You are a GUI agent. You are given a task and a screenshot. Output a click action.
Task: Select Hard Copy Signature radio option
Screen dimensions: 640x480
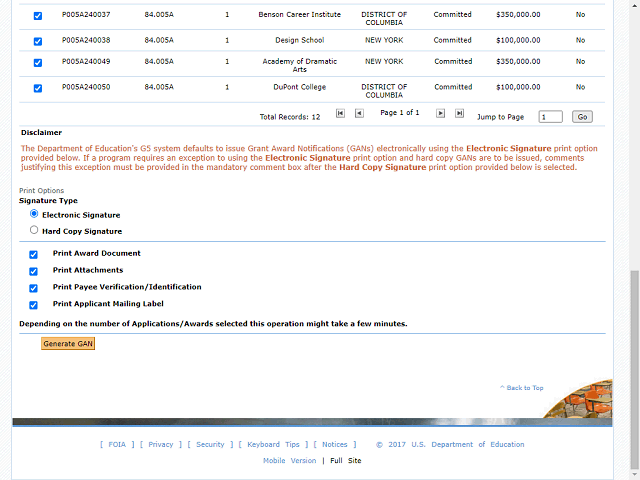34,230
